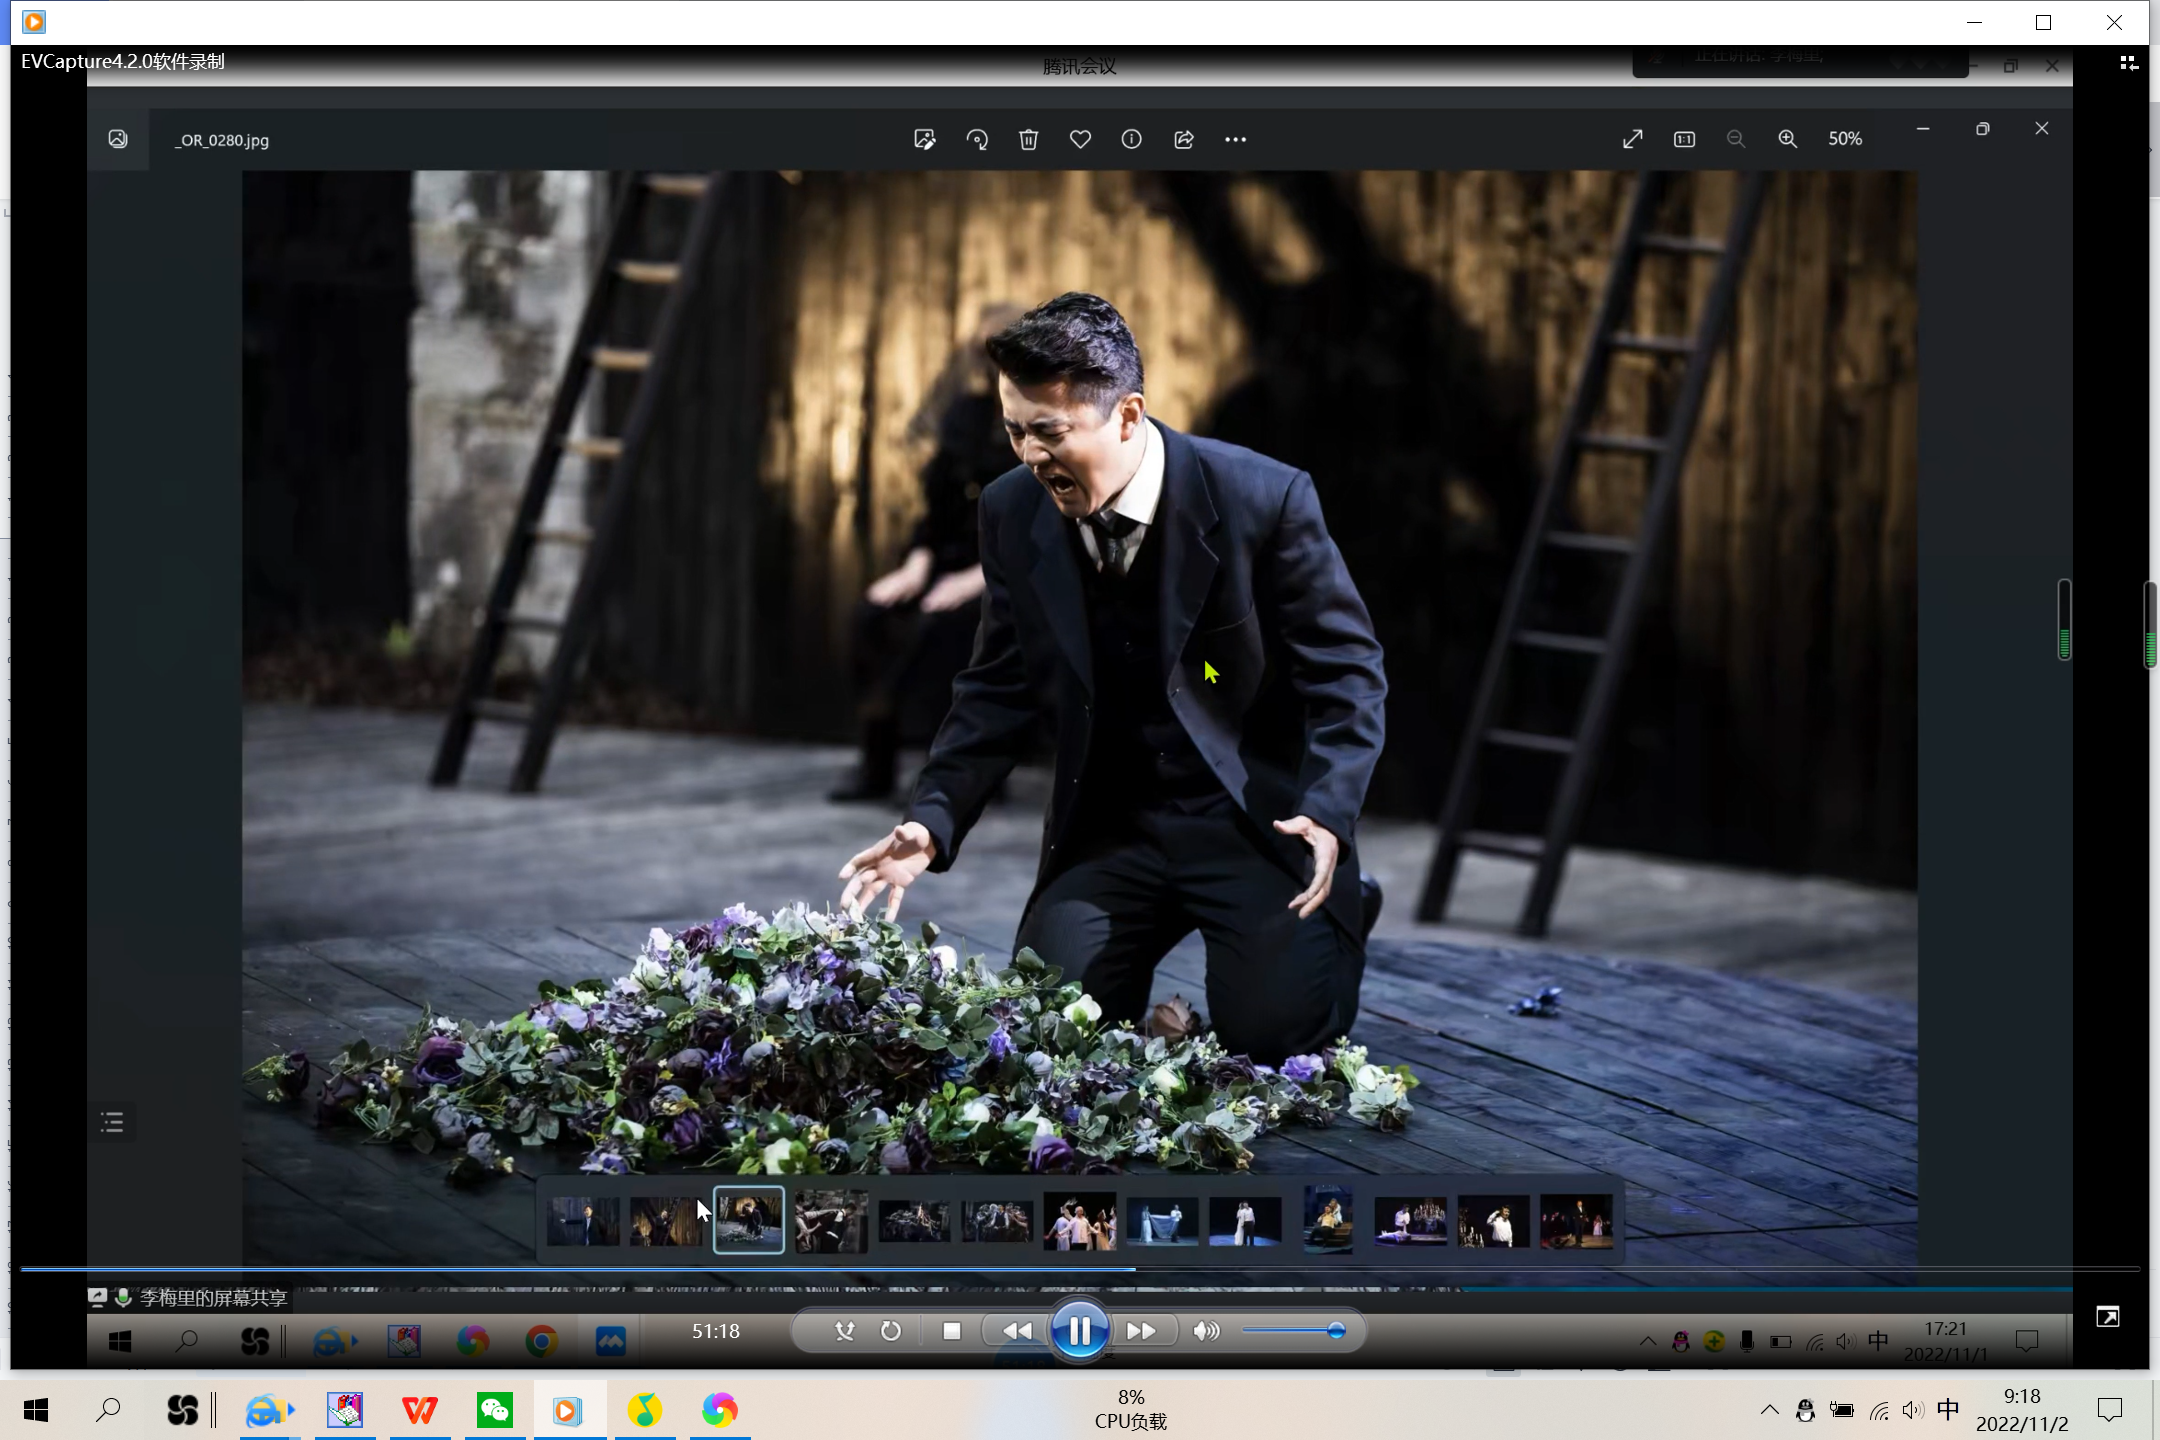
Task: Pause the video playback
Action: tap(1079, 1331)
